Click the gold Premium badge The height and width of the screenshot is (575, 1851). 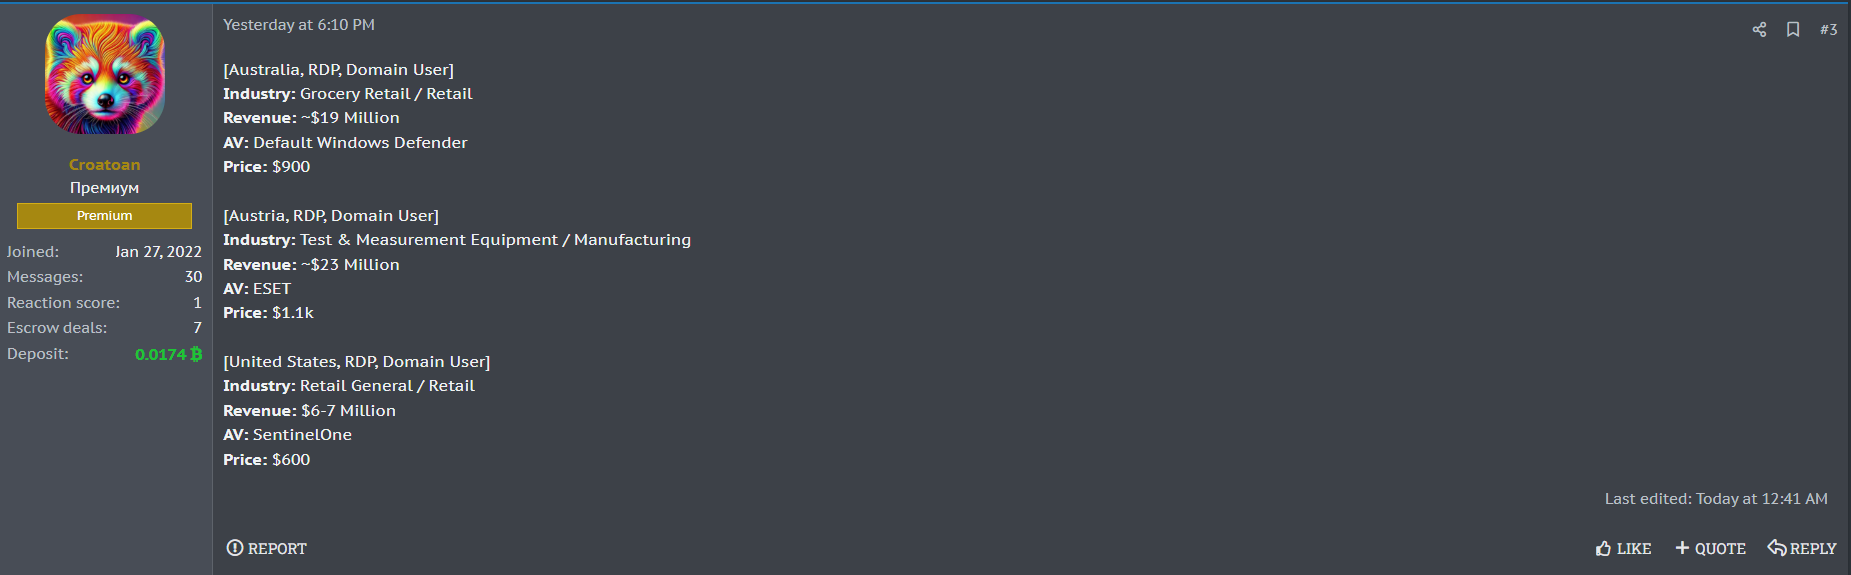(104, 216)
